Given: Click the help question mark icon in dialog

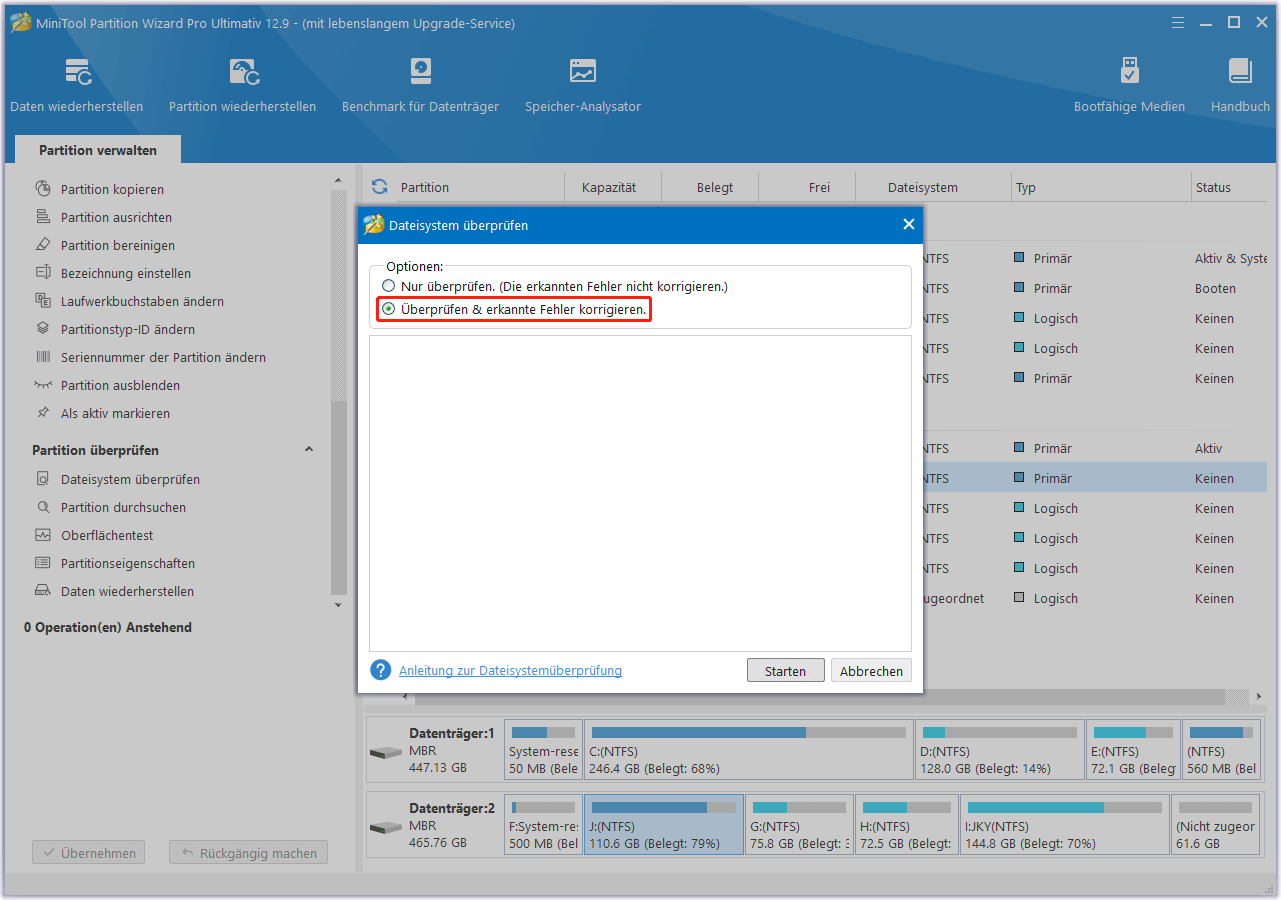Looking at the screenshot, I should pos(380,670).
